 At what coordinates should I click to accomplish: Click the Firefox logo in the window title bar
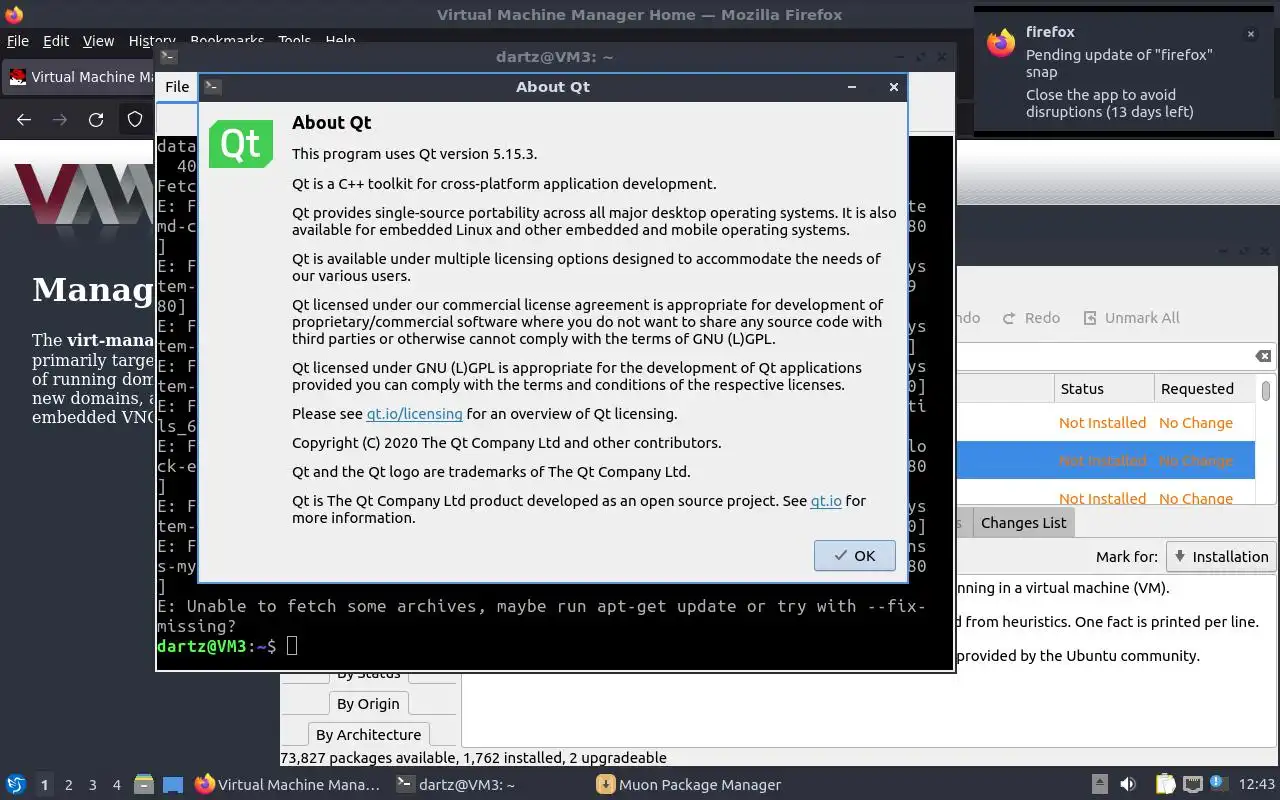(x=14, y=15)
